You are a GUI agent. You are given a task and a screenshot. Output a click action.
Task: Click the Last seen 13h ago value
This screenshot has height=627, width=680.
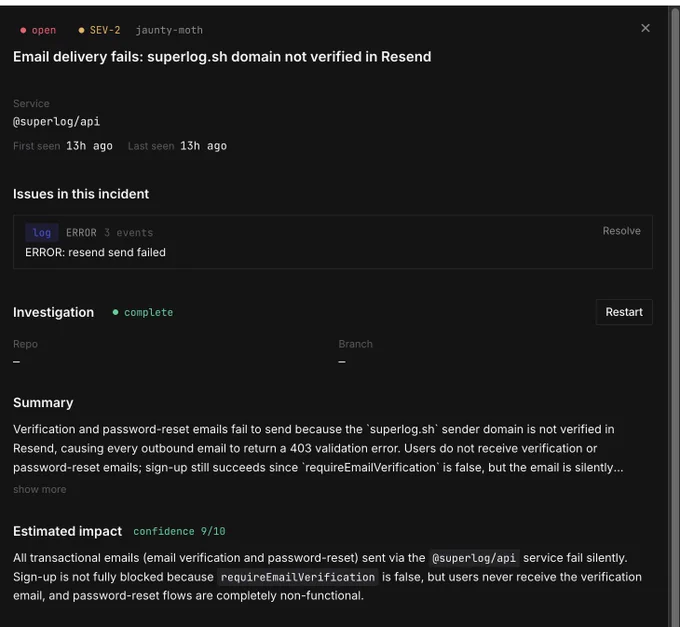(203, 146)
